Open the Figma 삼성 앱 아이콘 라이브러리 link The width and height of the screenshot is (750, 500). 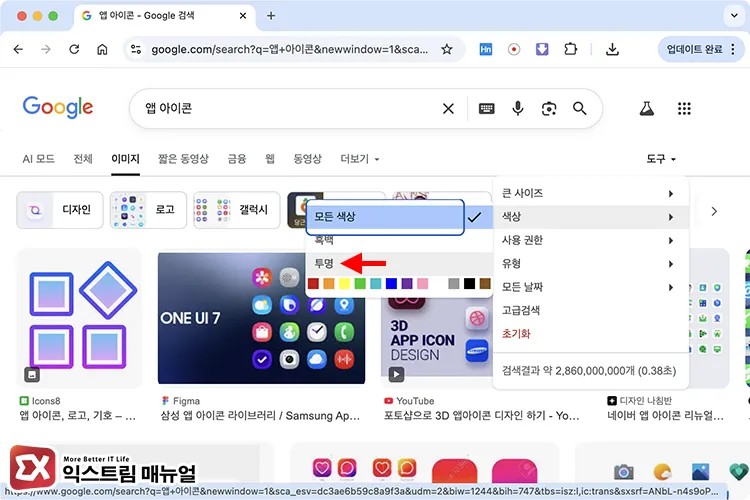(x=260, y=415)
